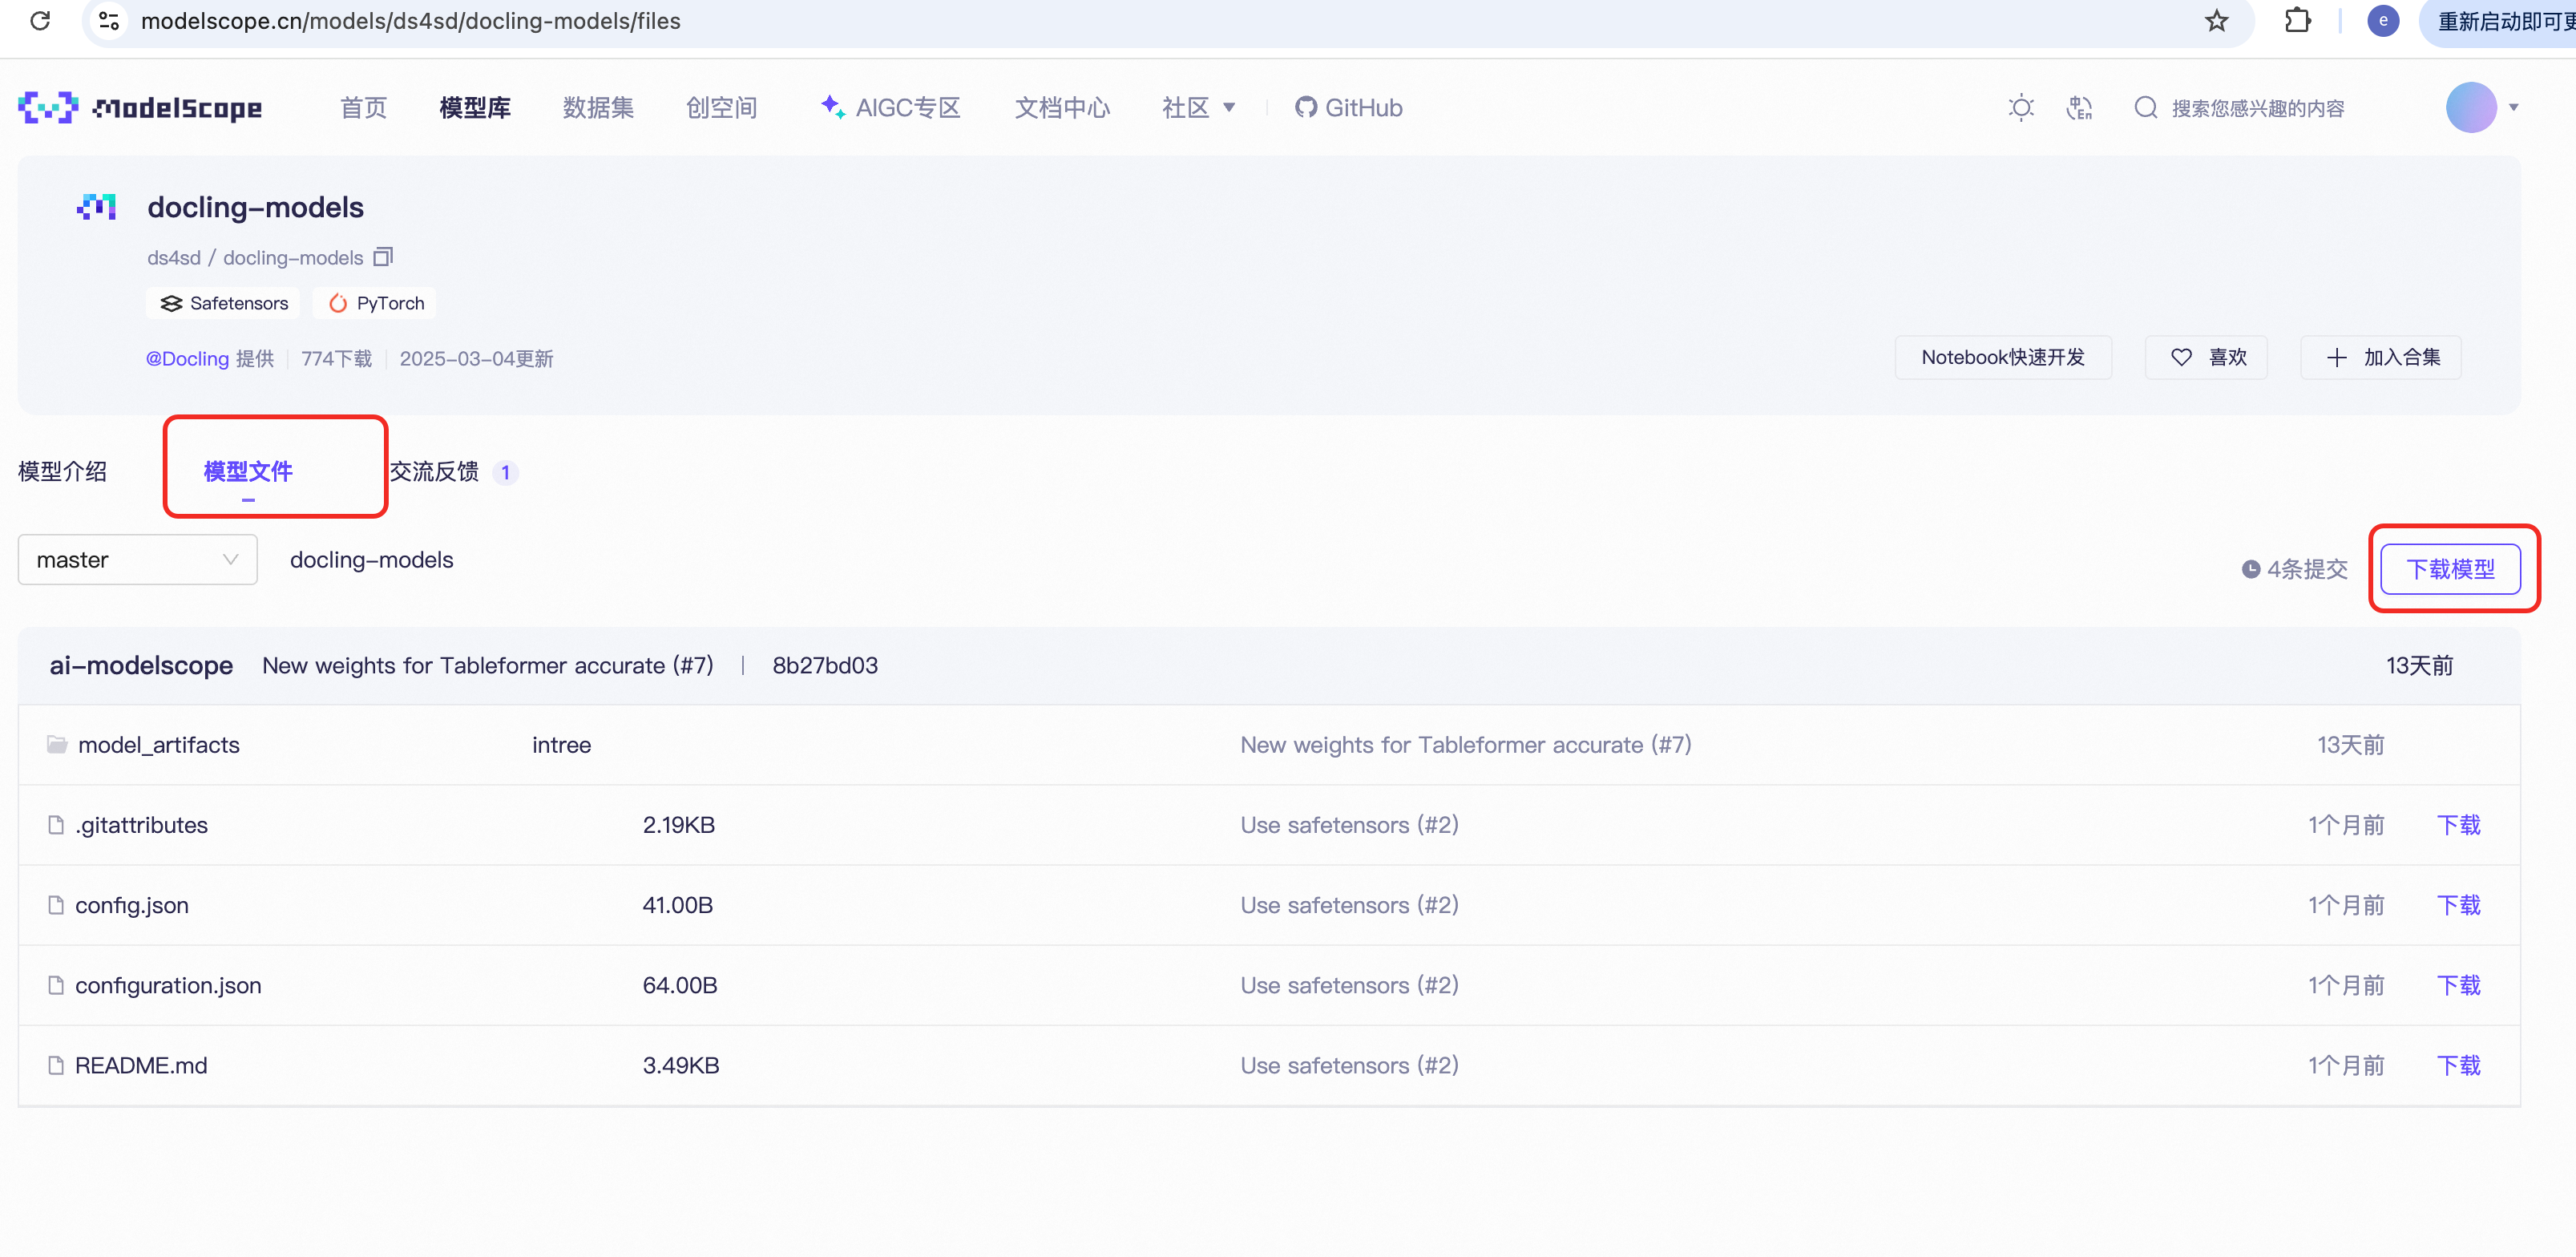
Task: Expand the master branch dropdown
Action: (x=137, y=560)
